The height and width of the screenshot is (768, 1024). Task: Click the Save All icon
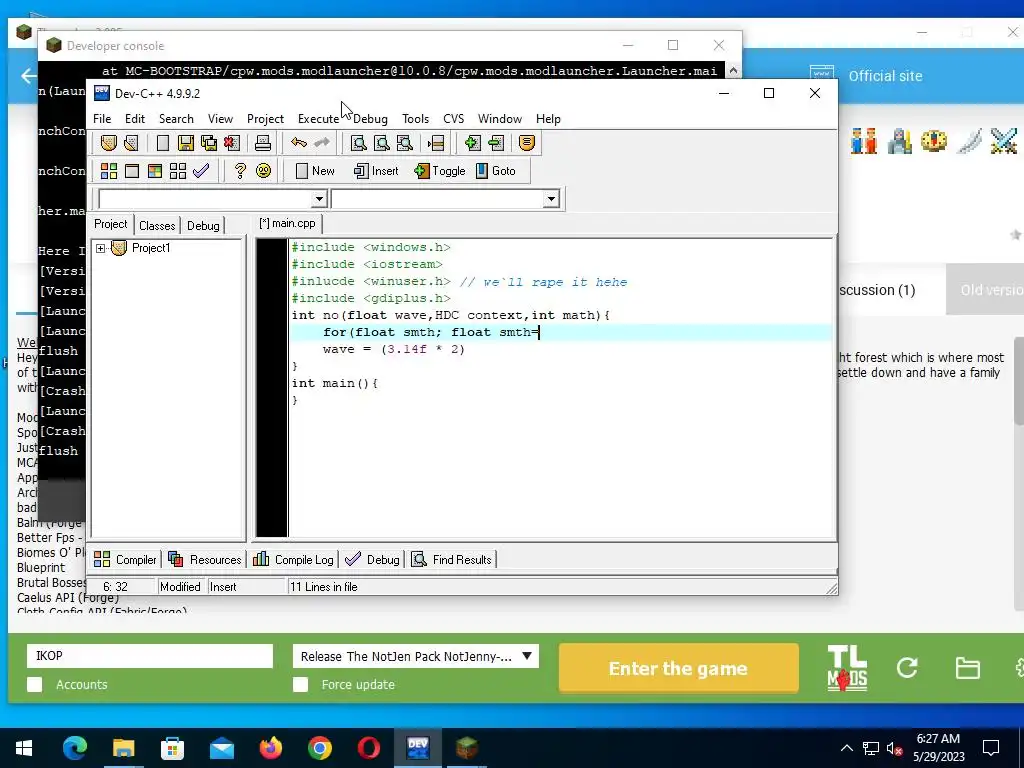click(x=209, y=142)
